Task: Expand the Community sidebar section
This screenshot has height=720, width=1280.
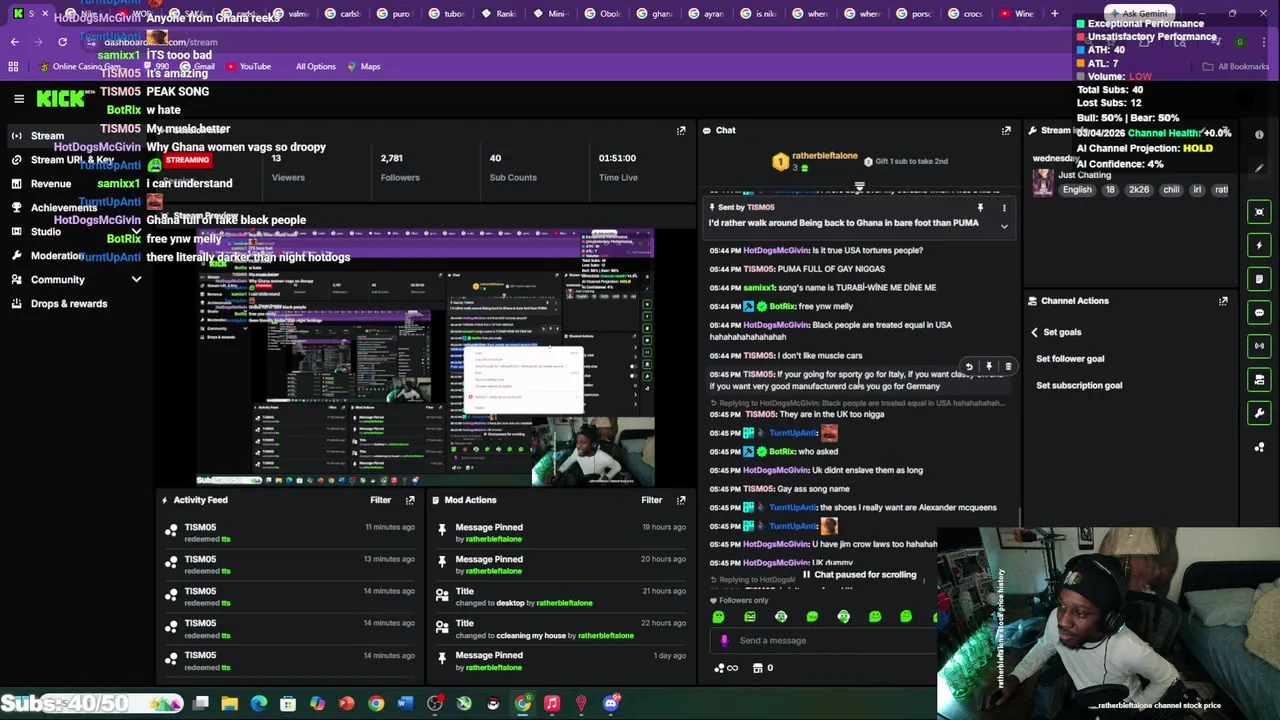Action: click(x=136, y=280)
